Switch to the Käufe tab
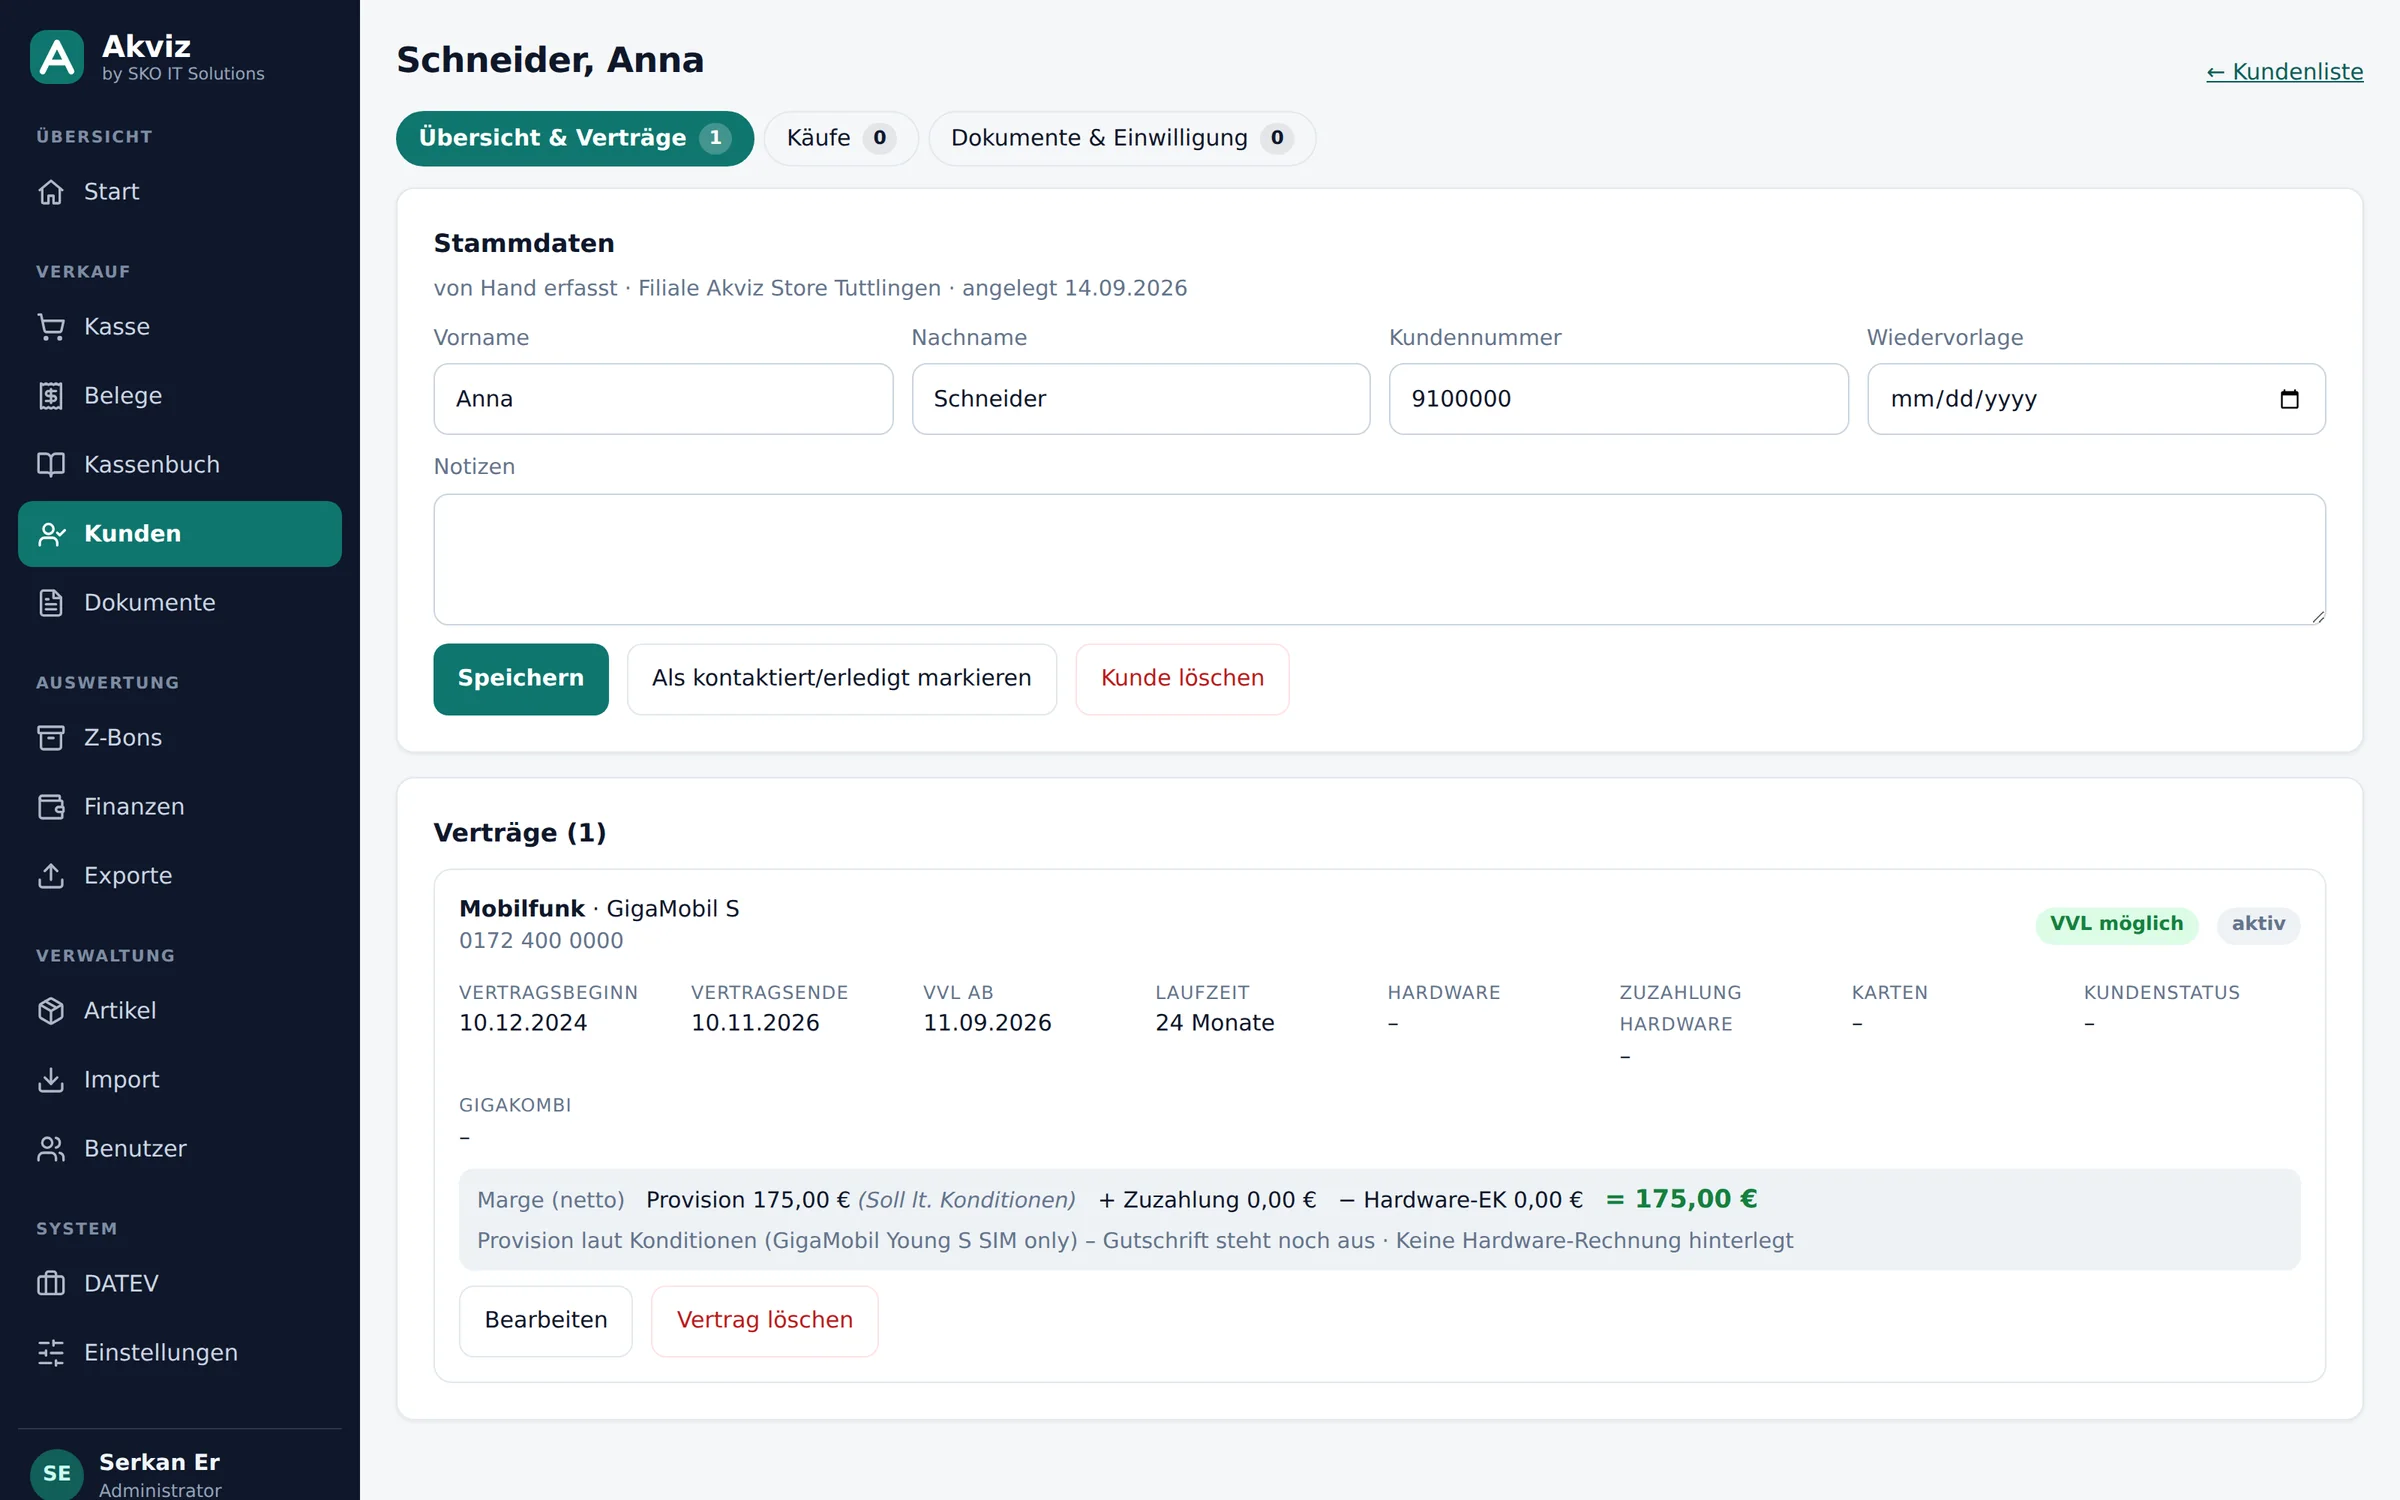The width and height of the screenshot is (2400, 1500). (x=840, y=138)
